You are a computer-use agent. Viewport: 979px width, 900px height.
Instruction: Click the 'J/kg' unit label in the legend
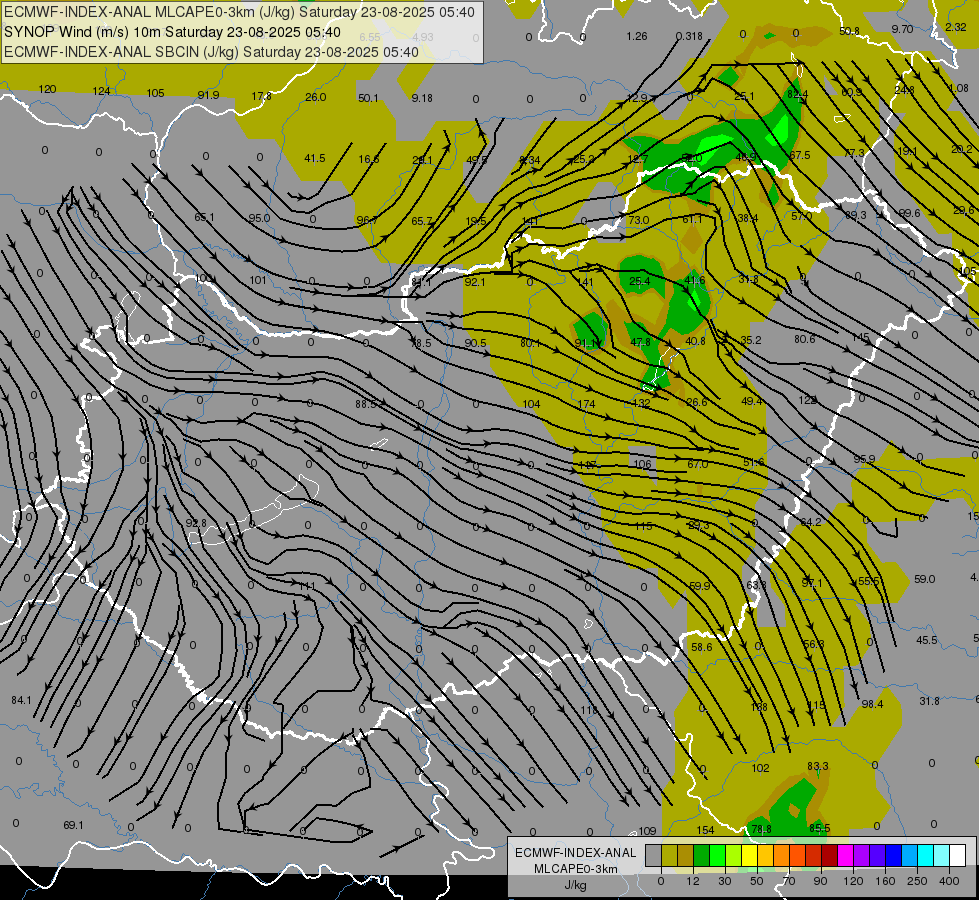pyautogui.click(x=575, y=885)
